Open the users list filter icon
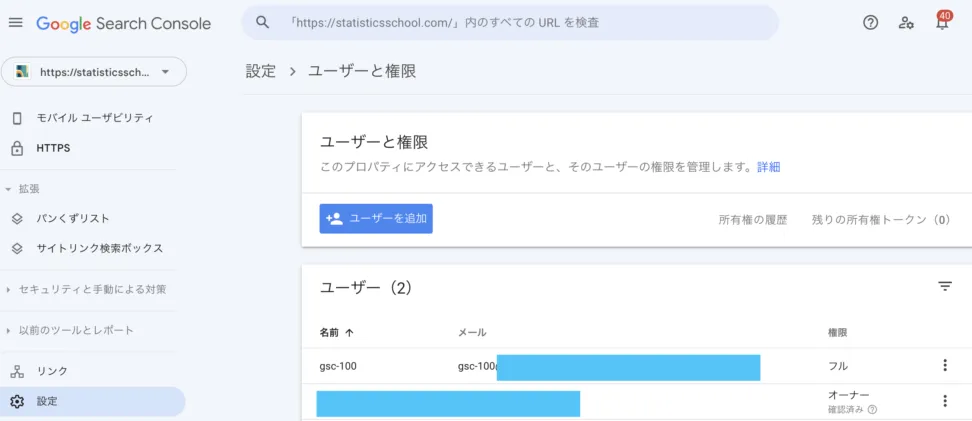 pyautogui.click(x=945, y=286)
